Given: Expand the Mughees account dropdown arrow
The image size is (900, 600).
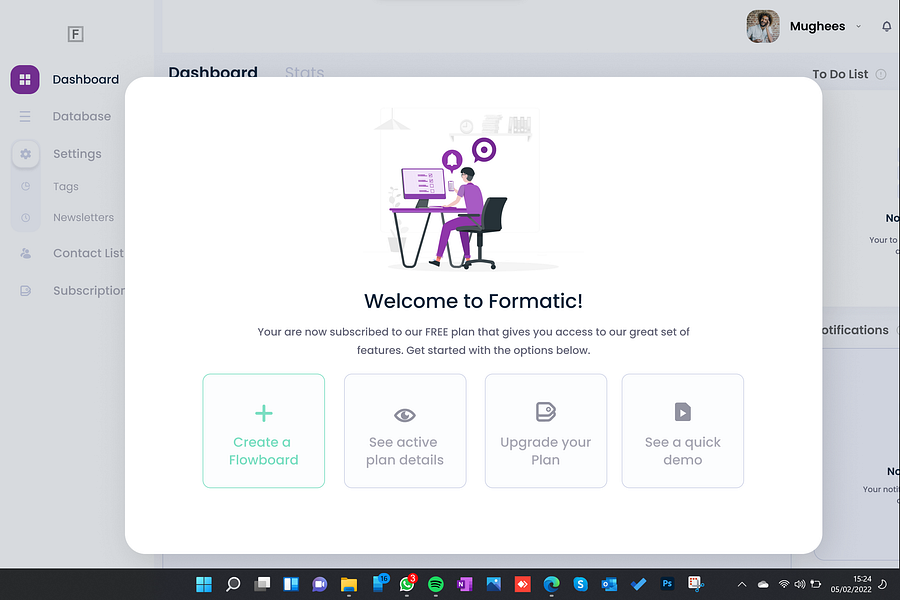Looking at the screenshot, I should click(859, 26).
